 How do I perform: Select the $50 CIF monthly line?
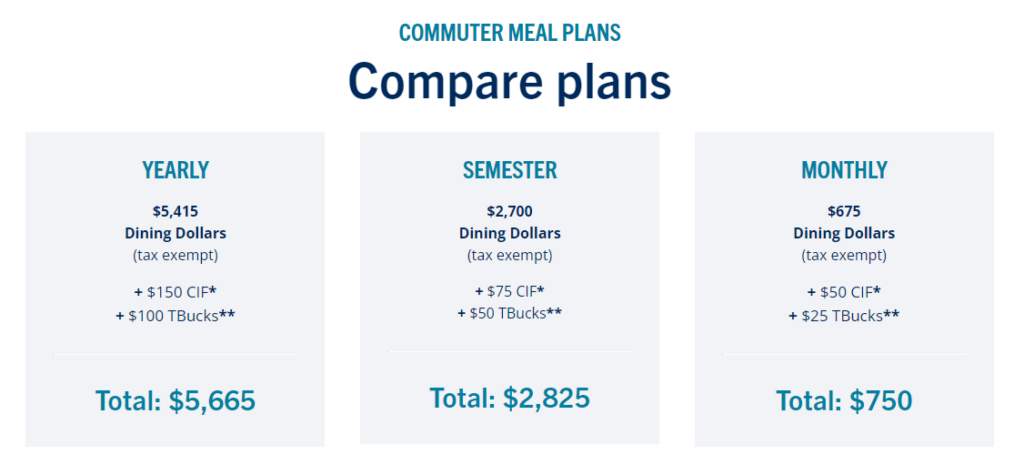(844, 292)
